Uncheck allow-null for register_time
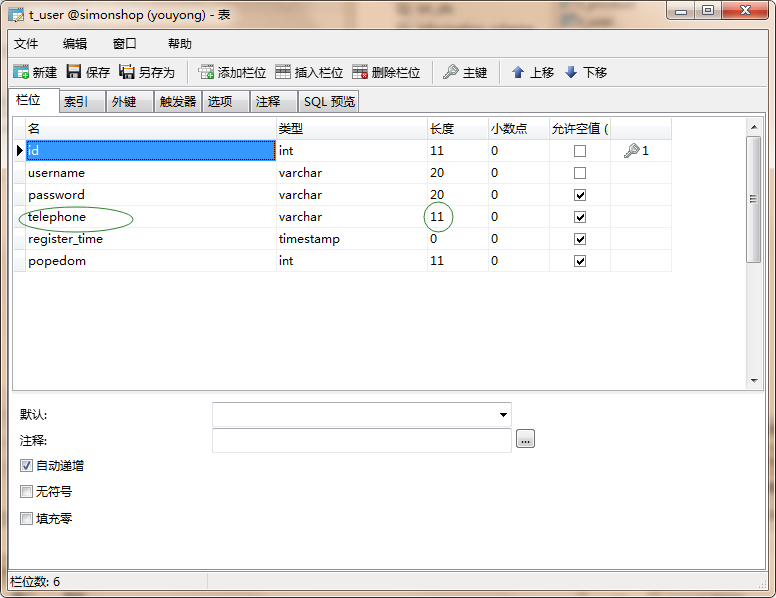The image size is (776, 598). point(580,239)
